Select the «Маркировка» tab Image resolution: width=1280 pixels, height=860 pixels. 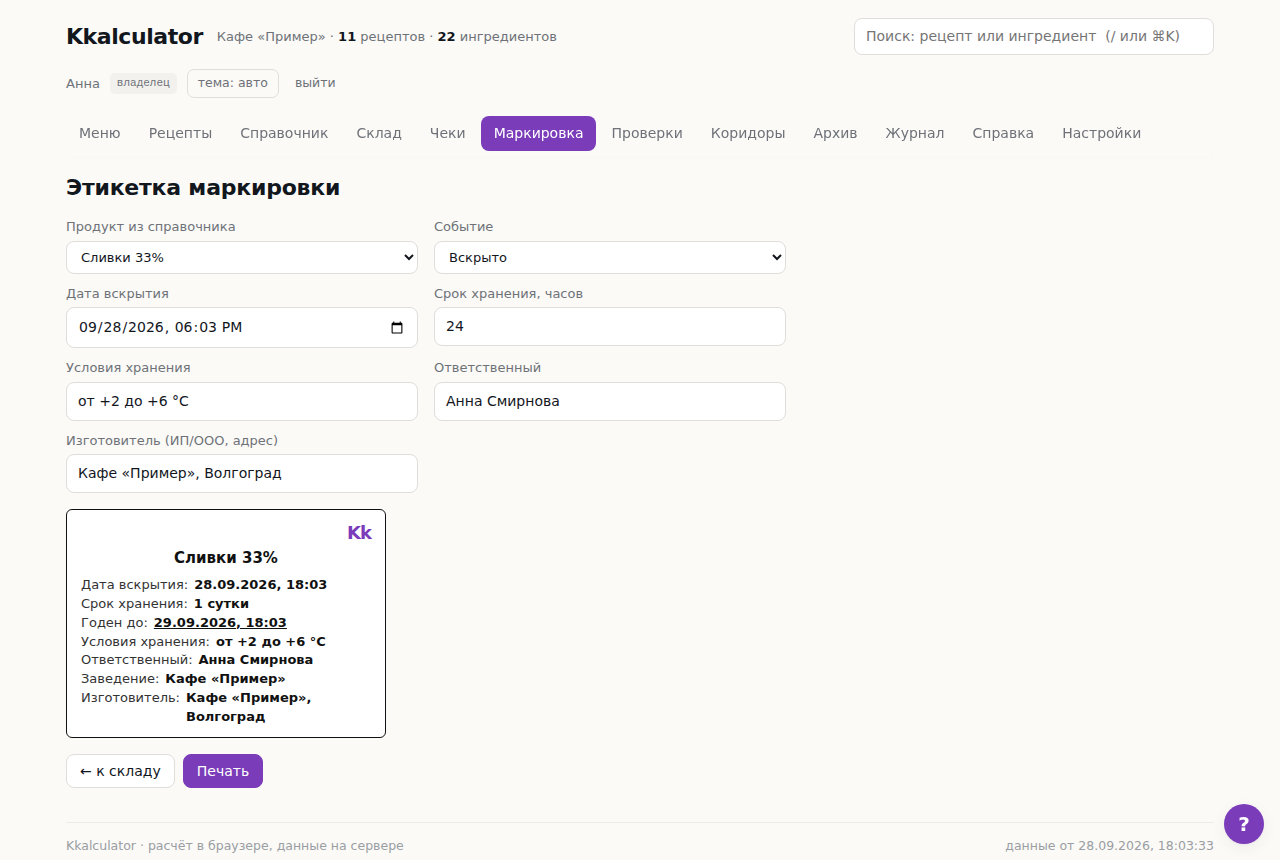(x=538, y=133)
